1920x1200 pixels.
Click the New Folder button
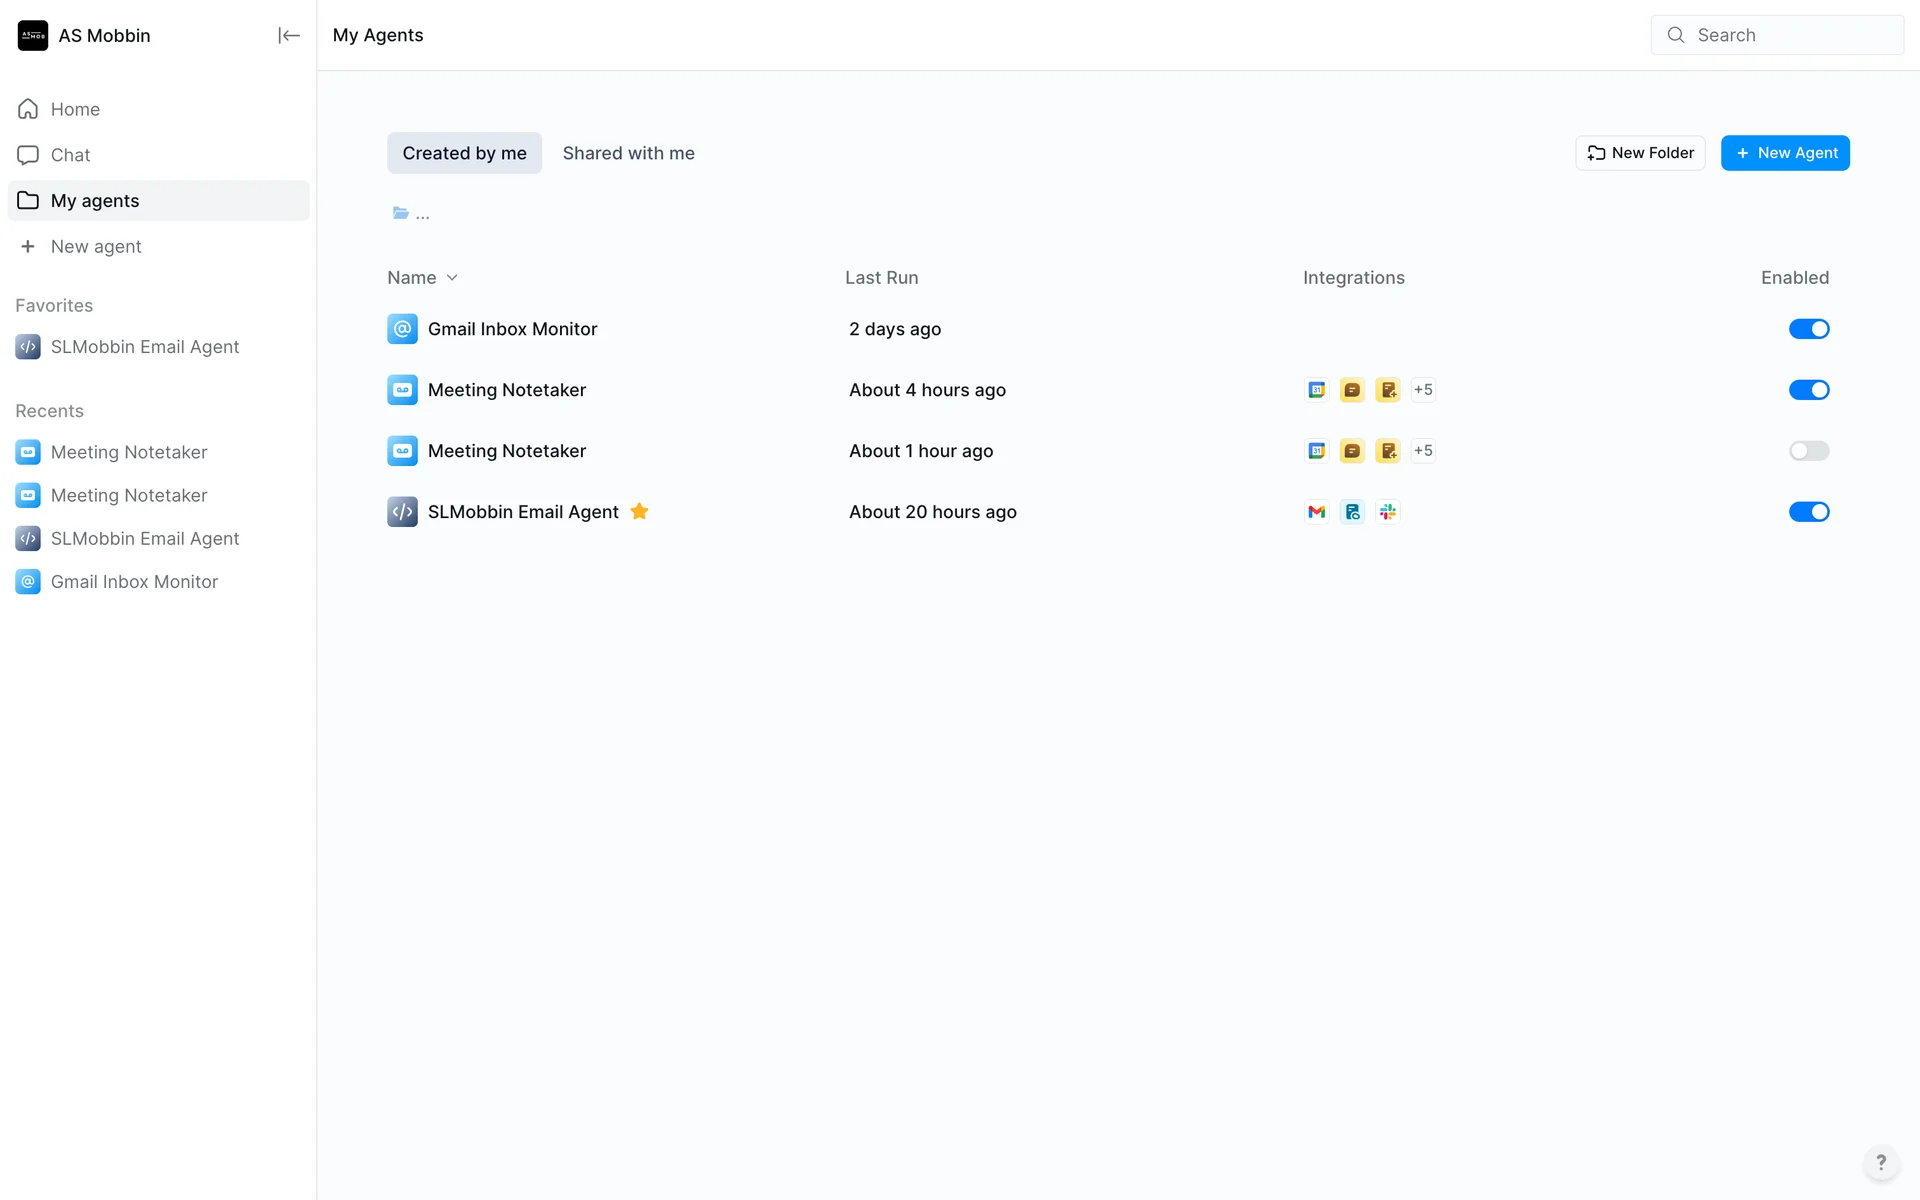(1640, 153)
